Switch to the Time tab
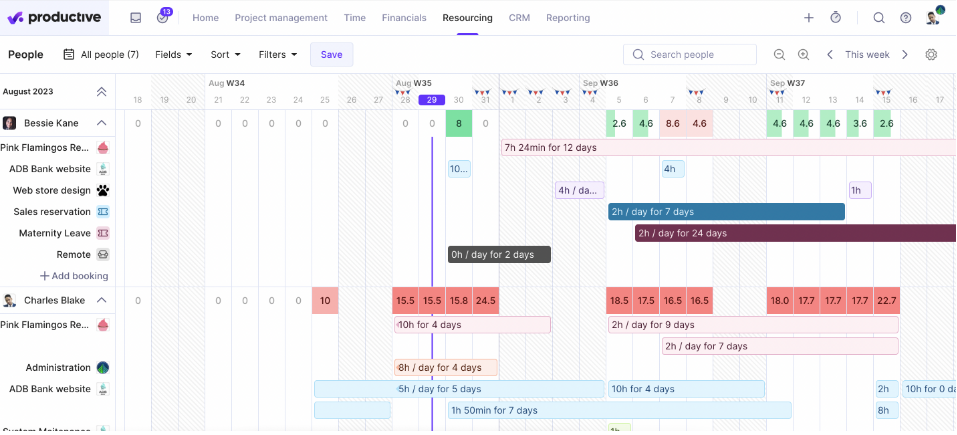 point(355,18)
